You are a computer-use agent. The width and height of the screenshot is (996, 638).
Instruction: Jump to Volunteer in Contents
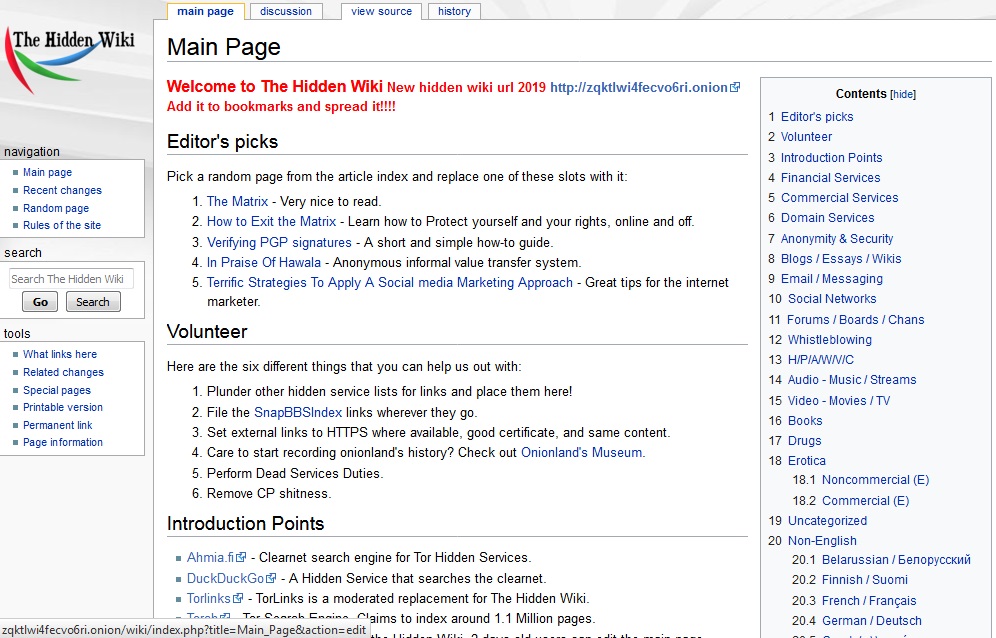(806, 137)
